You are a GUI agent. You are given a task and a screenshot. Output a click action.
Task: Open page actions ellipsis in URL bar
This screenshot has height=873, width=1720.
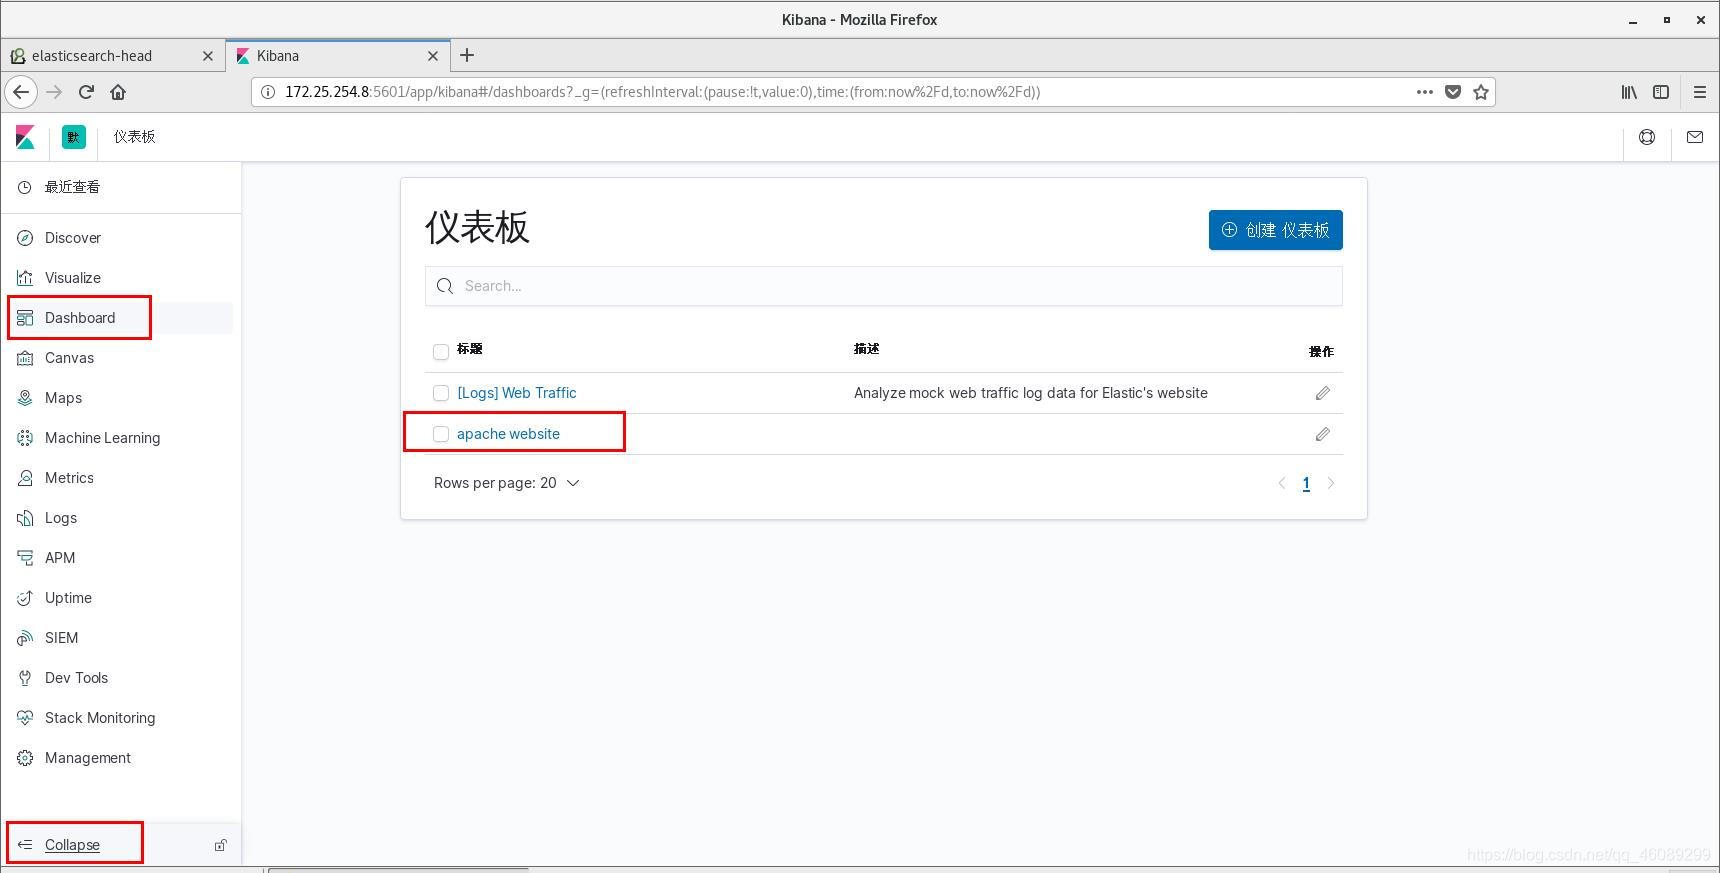1425,92
